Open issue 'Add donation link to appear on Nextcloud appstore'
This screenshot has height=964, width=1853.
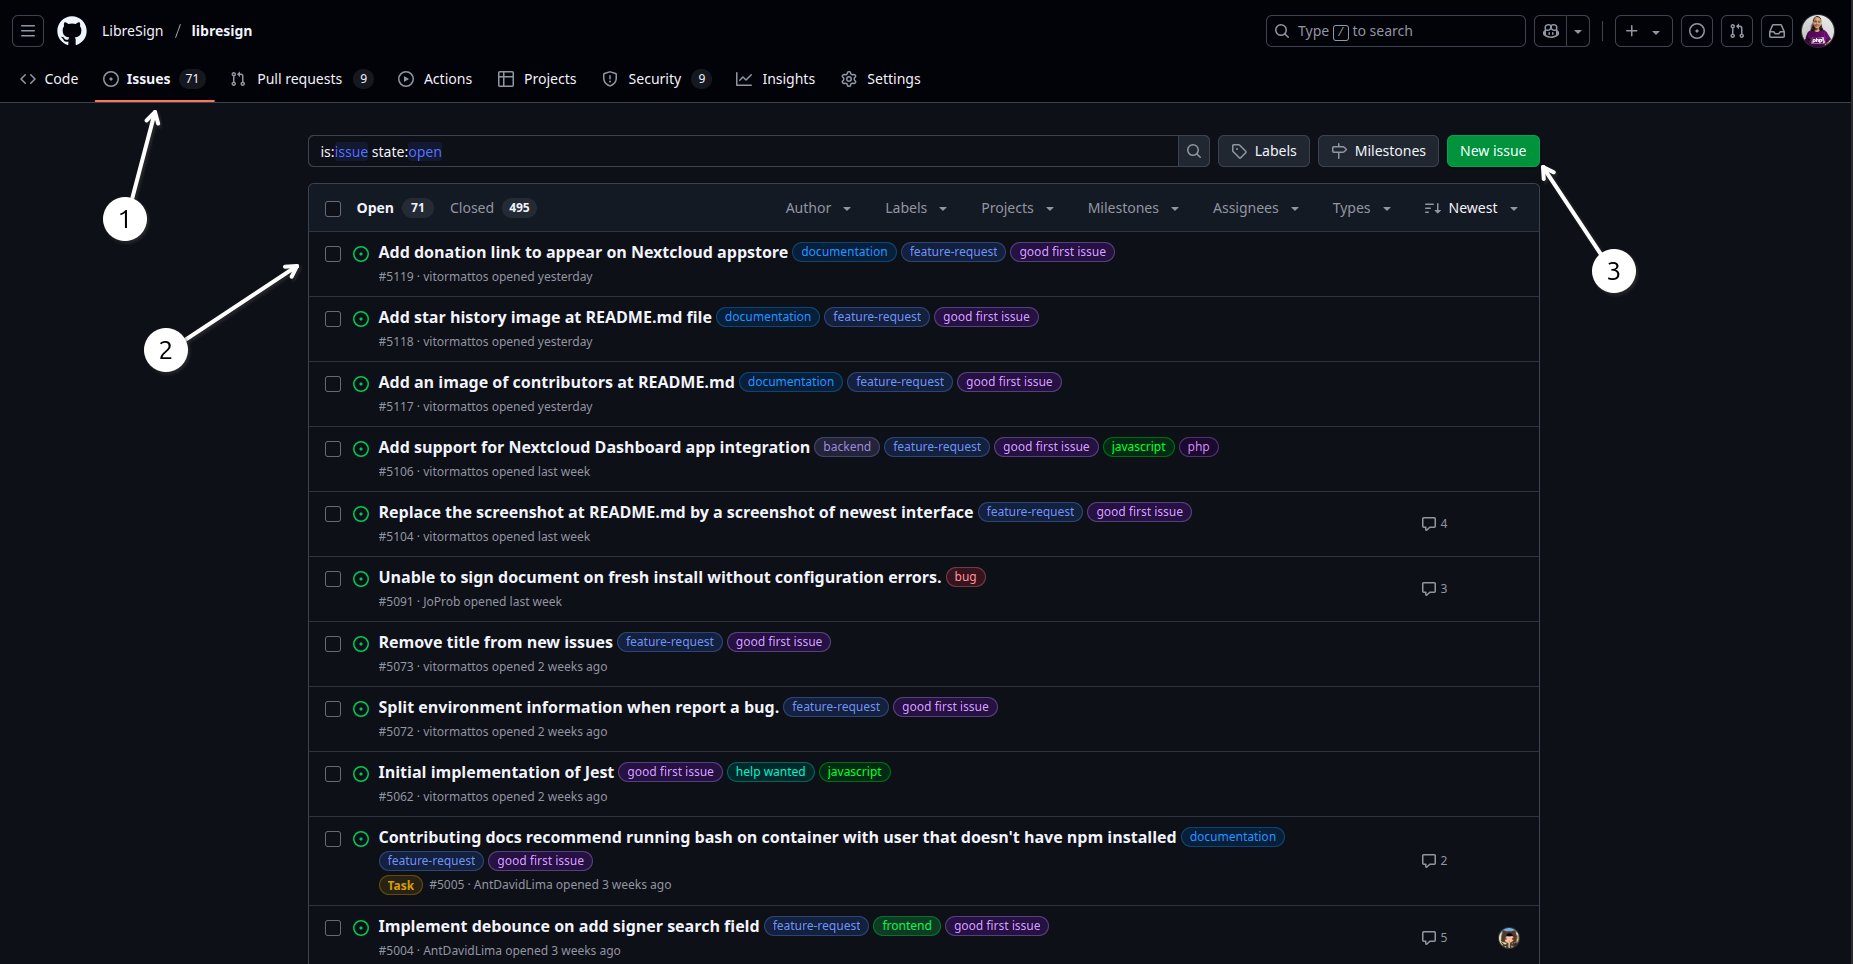(583, 252)
